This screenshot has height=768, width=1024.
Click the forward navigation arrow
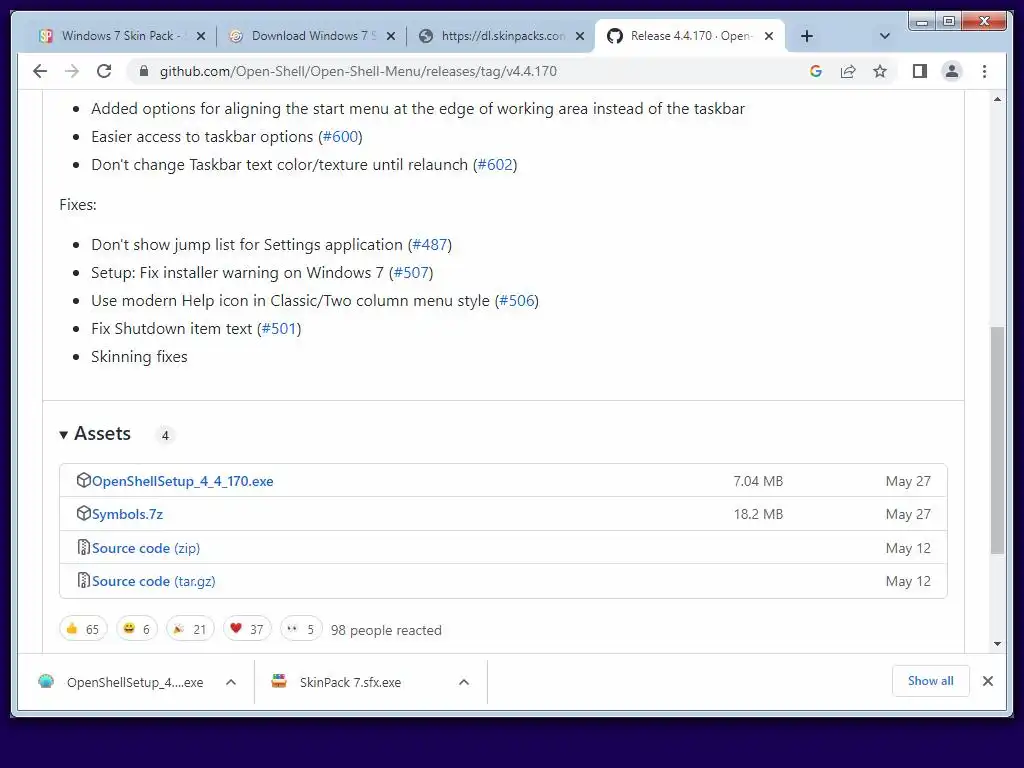(72, 71)
